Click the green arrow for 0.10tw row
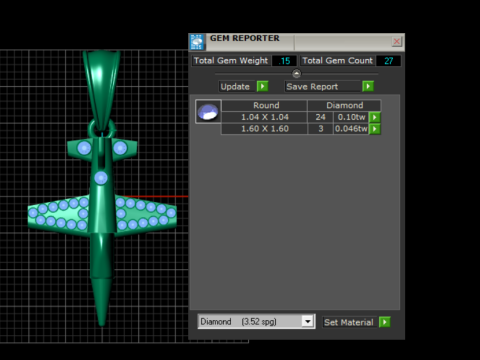The width and height of the screenshot is (480, 360). [x=375, y=117]
